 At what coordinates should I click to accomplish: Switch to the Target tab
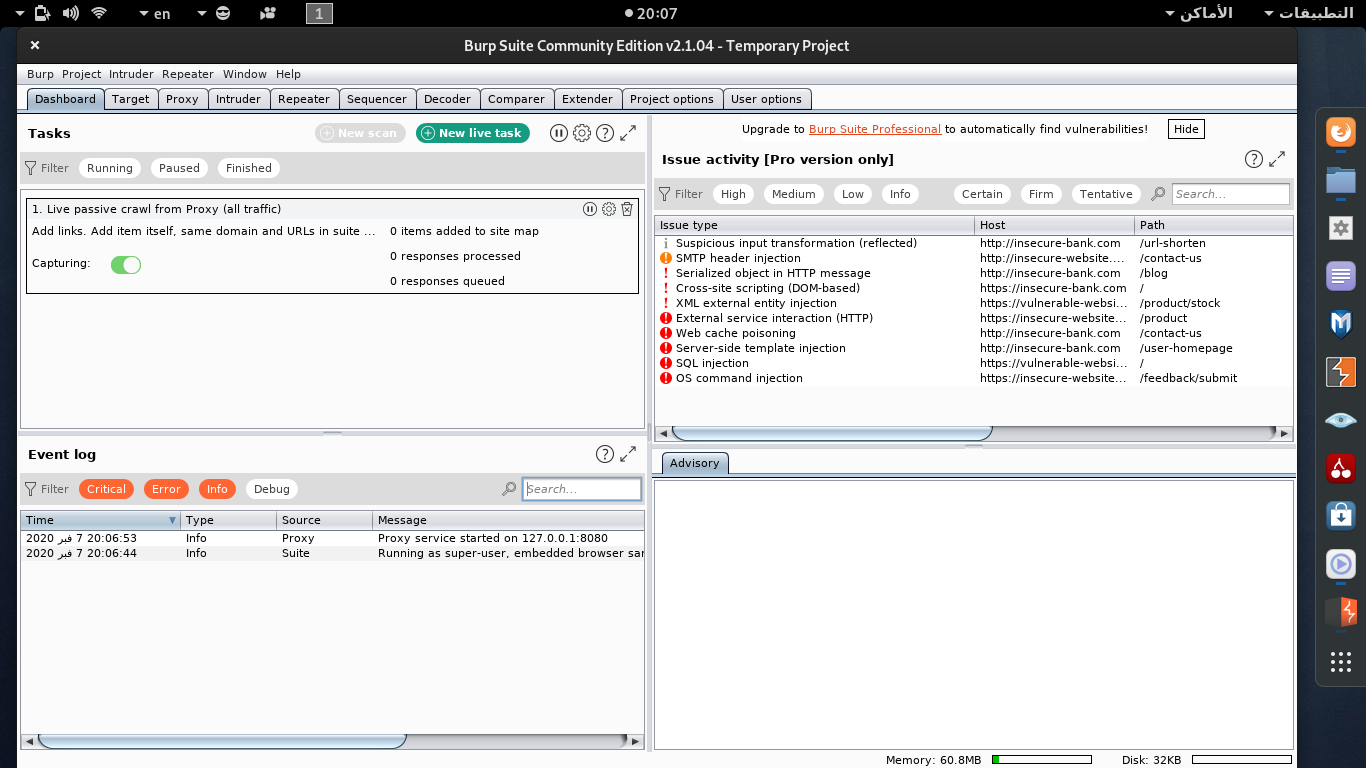[x=131, y=99]
